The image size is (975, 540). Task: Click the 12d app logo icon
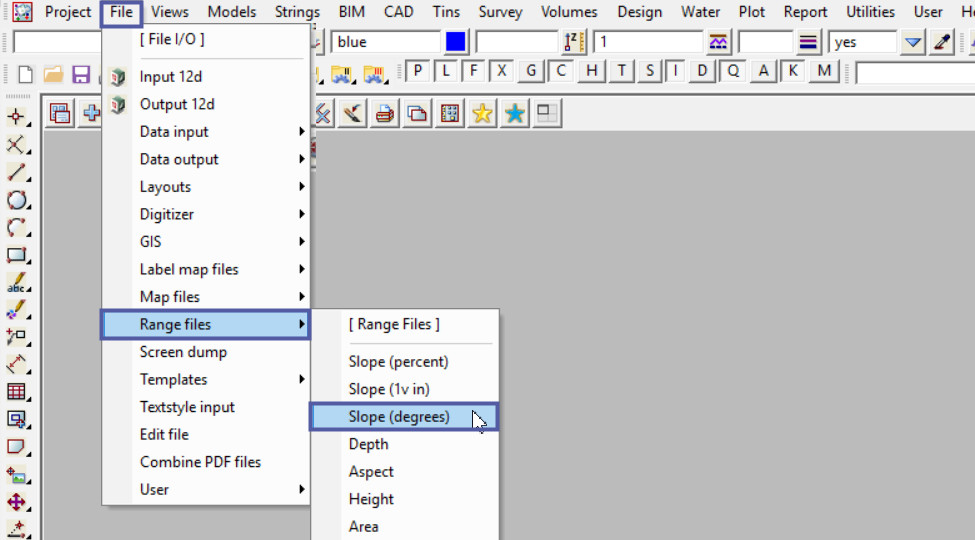pos(22,11)
